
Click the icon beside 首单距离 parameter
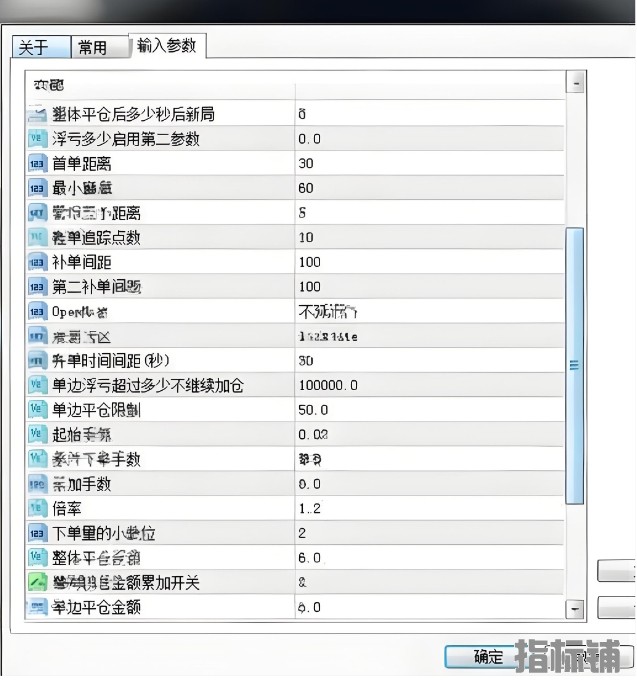pos(38,164)
